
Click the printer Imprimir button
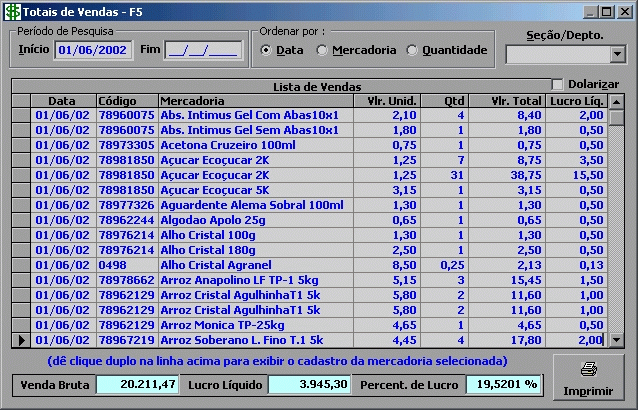589,377
